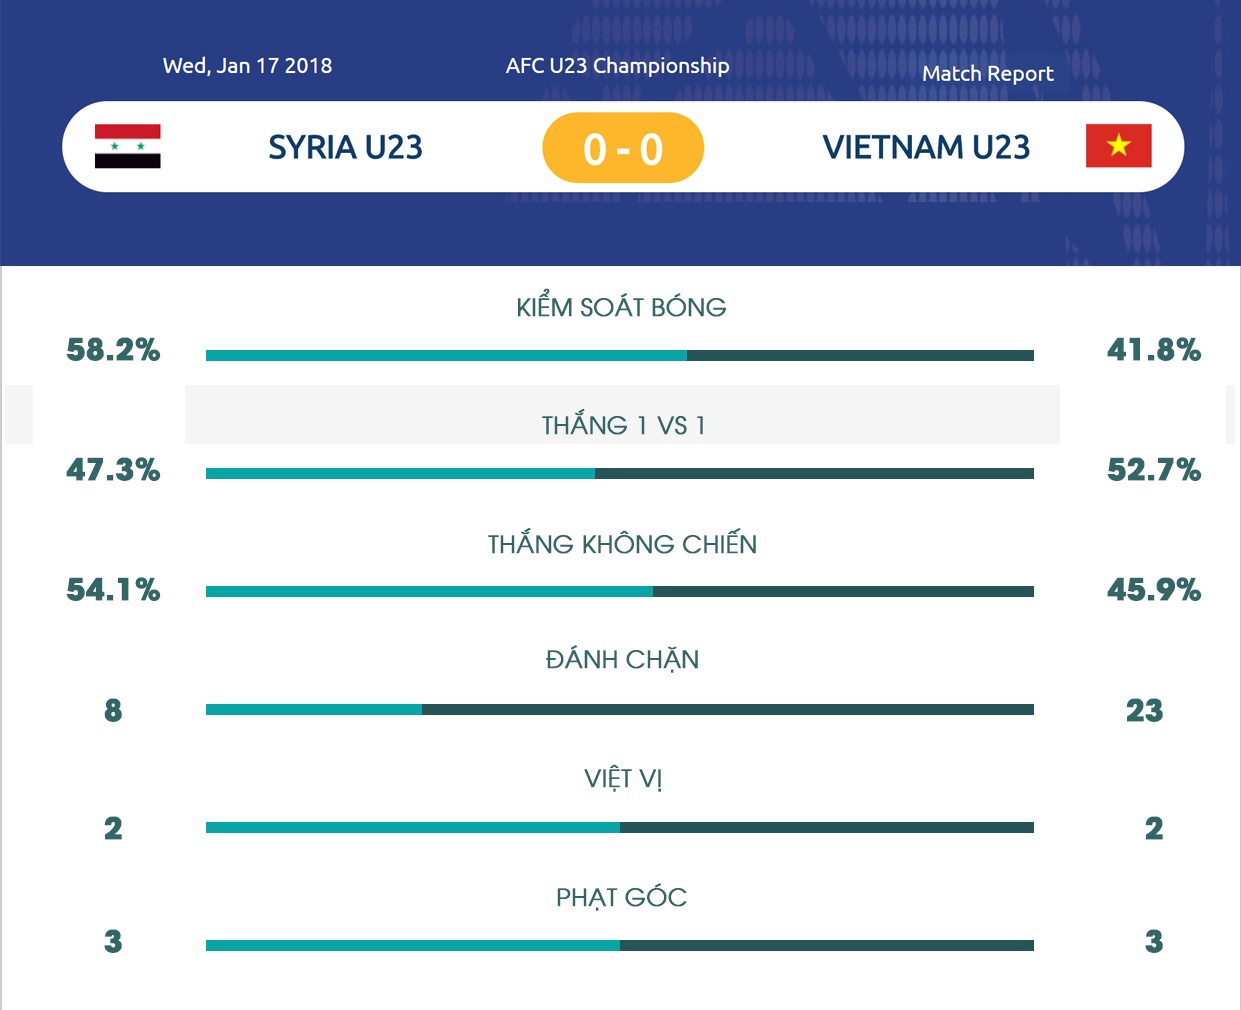The image size is (1241, 1010).
Task: Click the Vietnam flag icon
Action: [x=1118, y=146]
